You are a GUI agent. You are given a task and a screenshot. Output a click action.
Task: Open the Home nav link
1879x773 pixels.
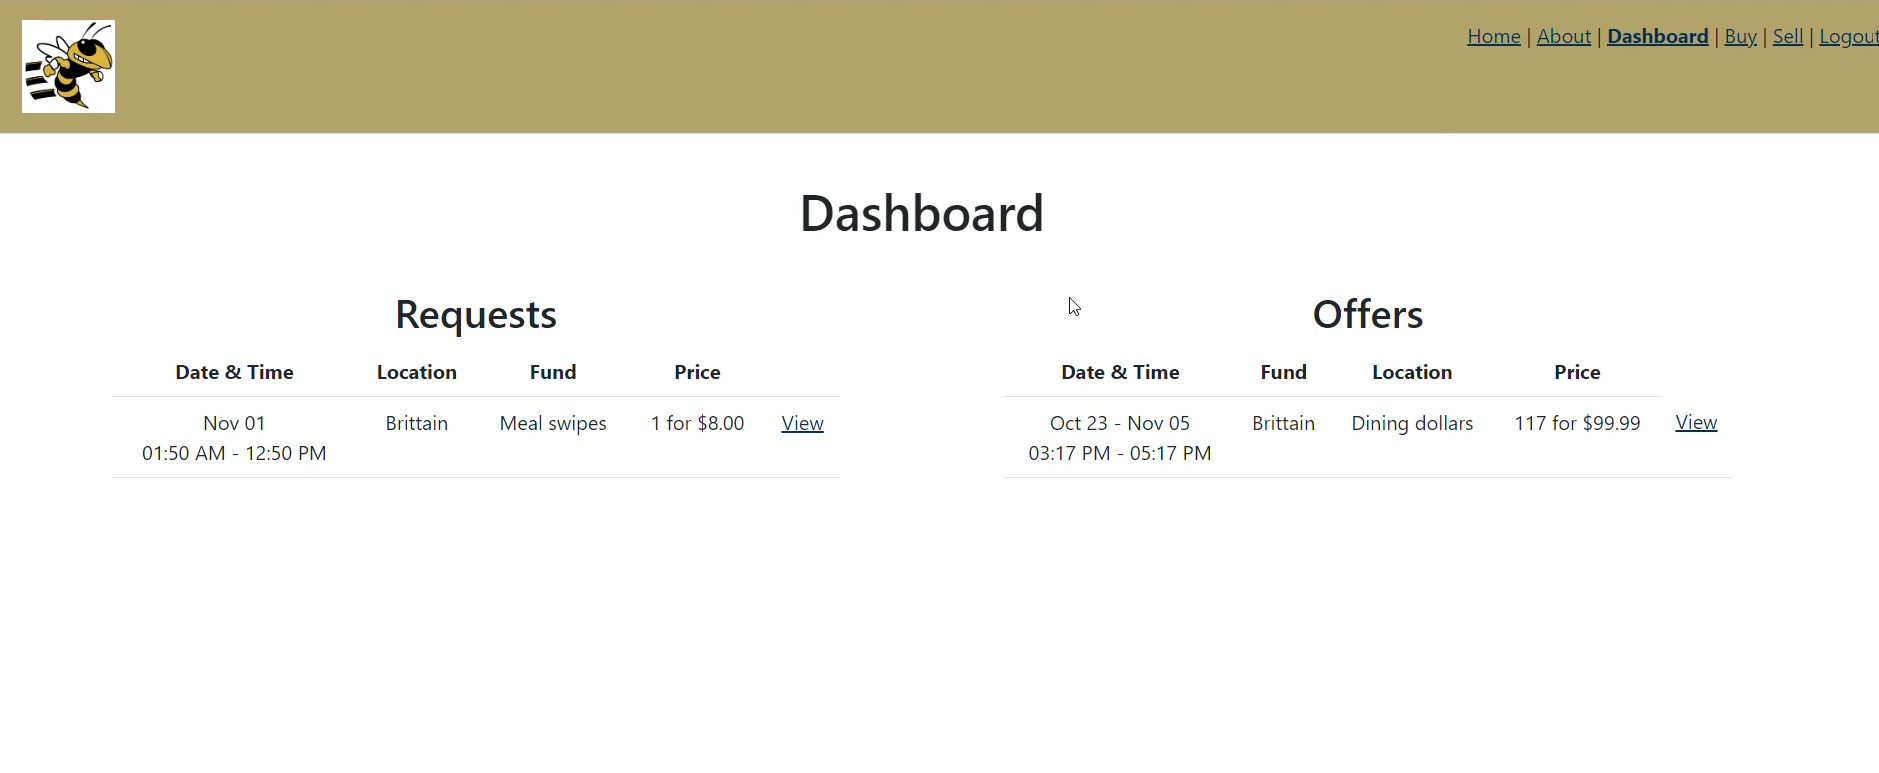[1493, 37]
